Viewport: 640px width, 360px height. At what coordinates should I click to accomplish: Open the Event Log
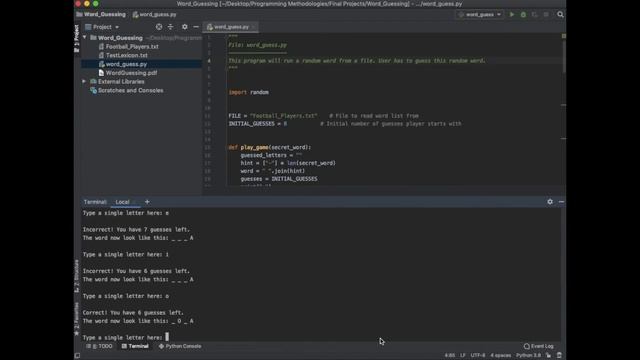point(538,346)
